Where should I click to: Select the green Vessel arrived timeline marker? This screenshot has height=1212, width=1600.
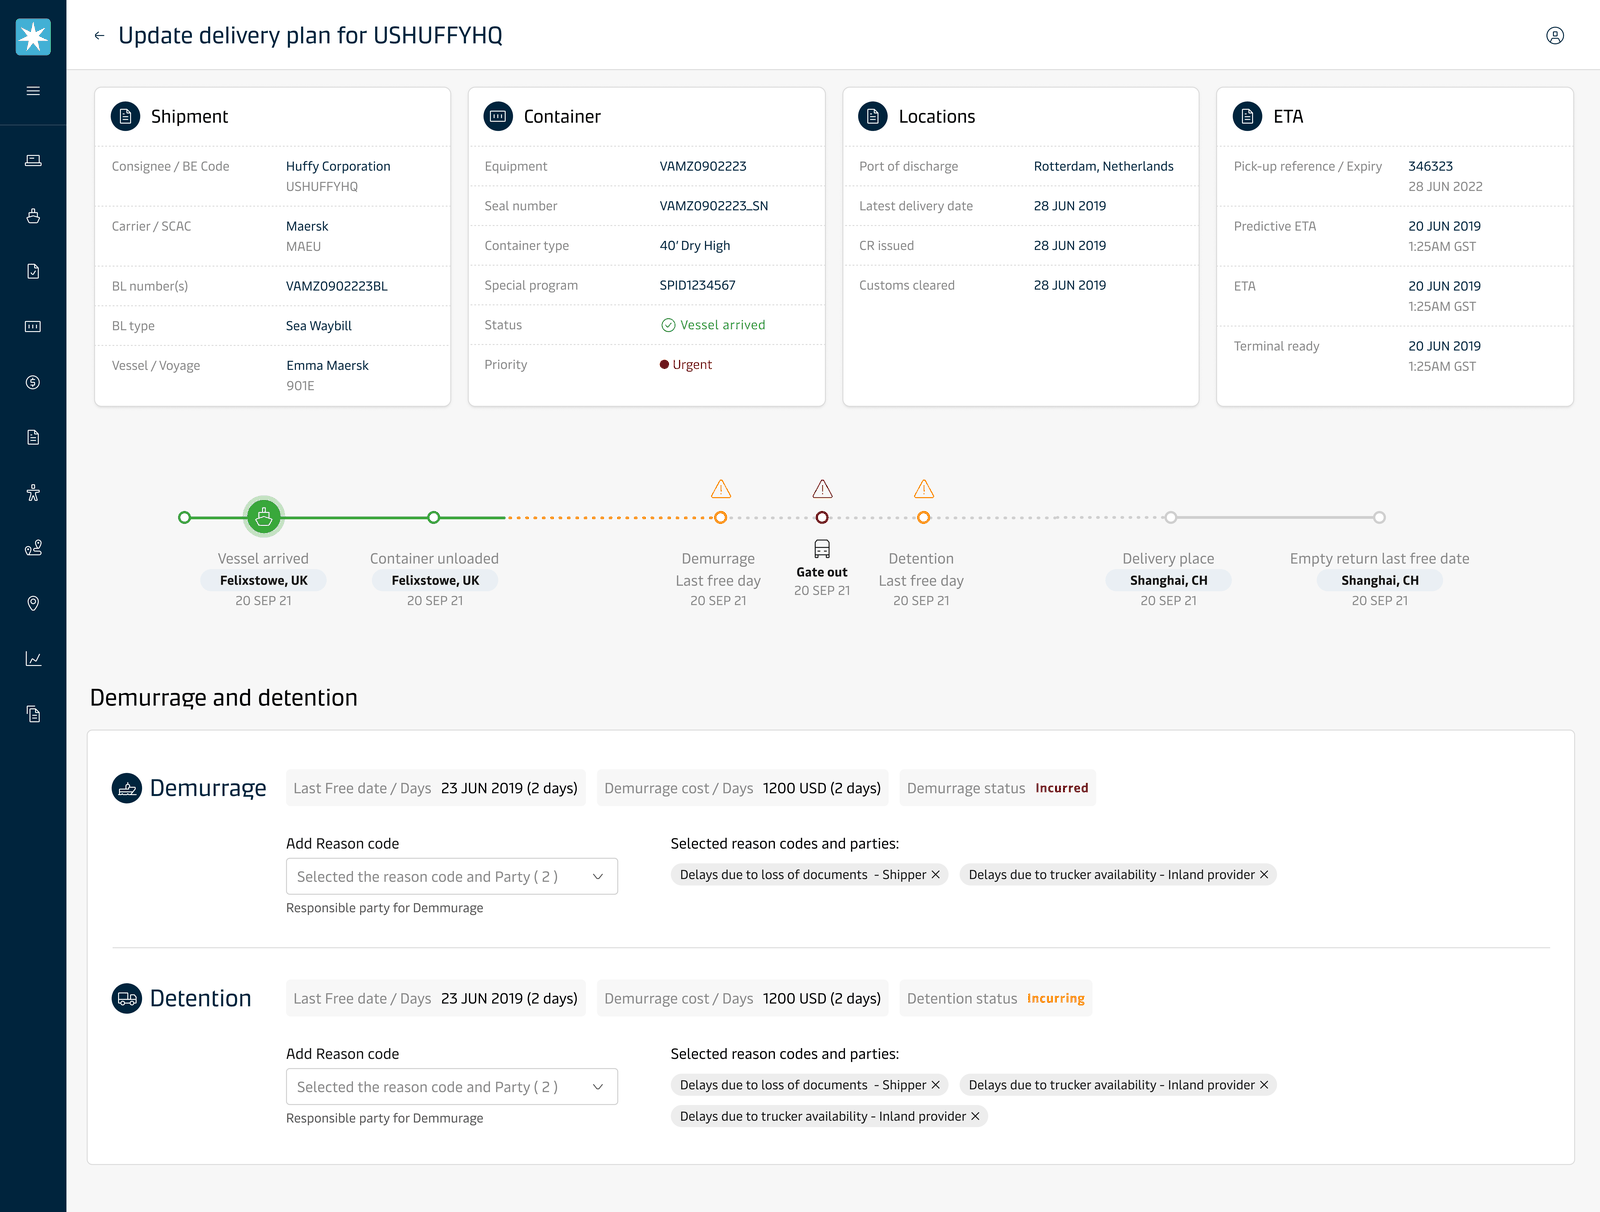coord(264,517)
